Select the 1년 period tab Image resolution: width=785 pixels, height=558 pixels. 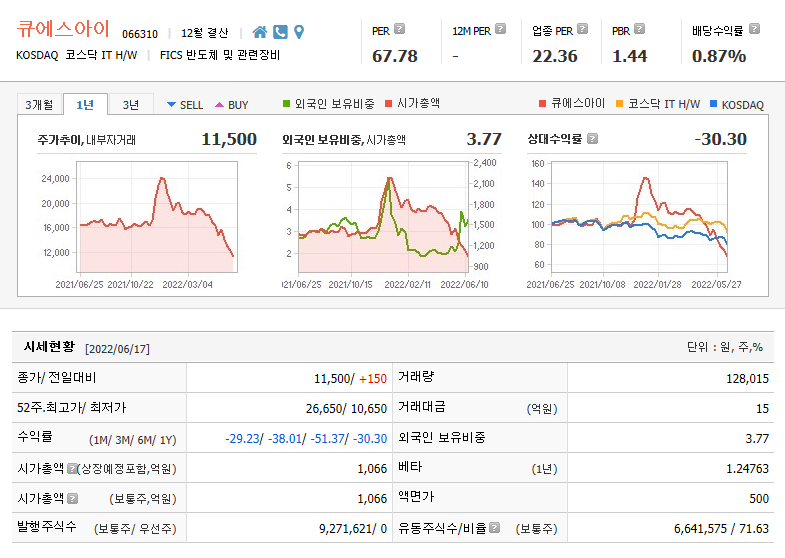point(85,105)
